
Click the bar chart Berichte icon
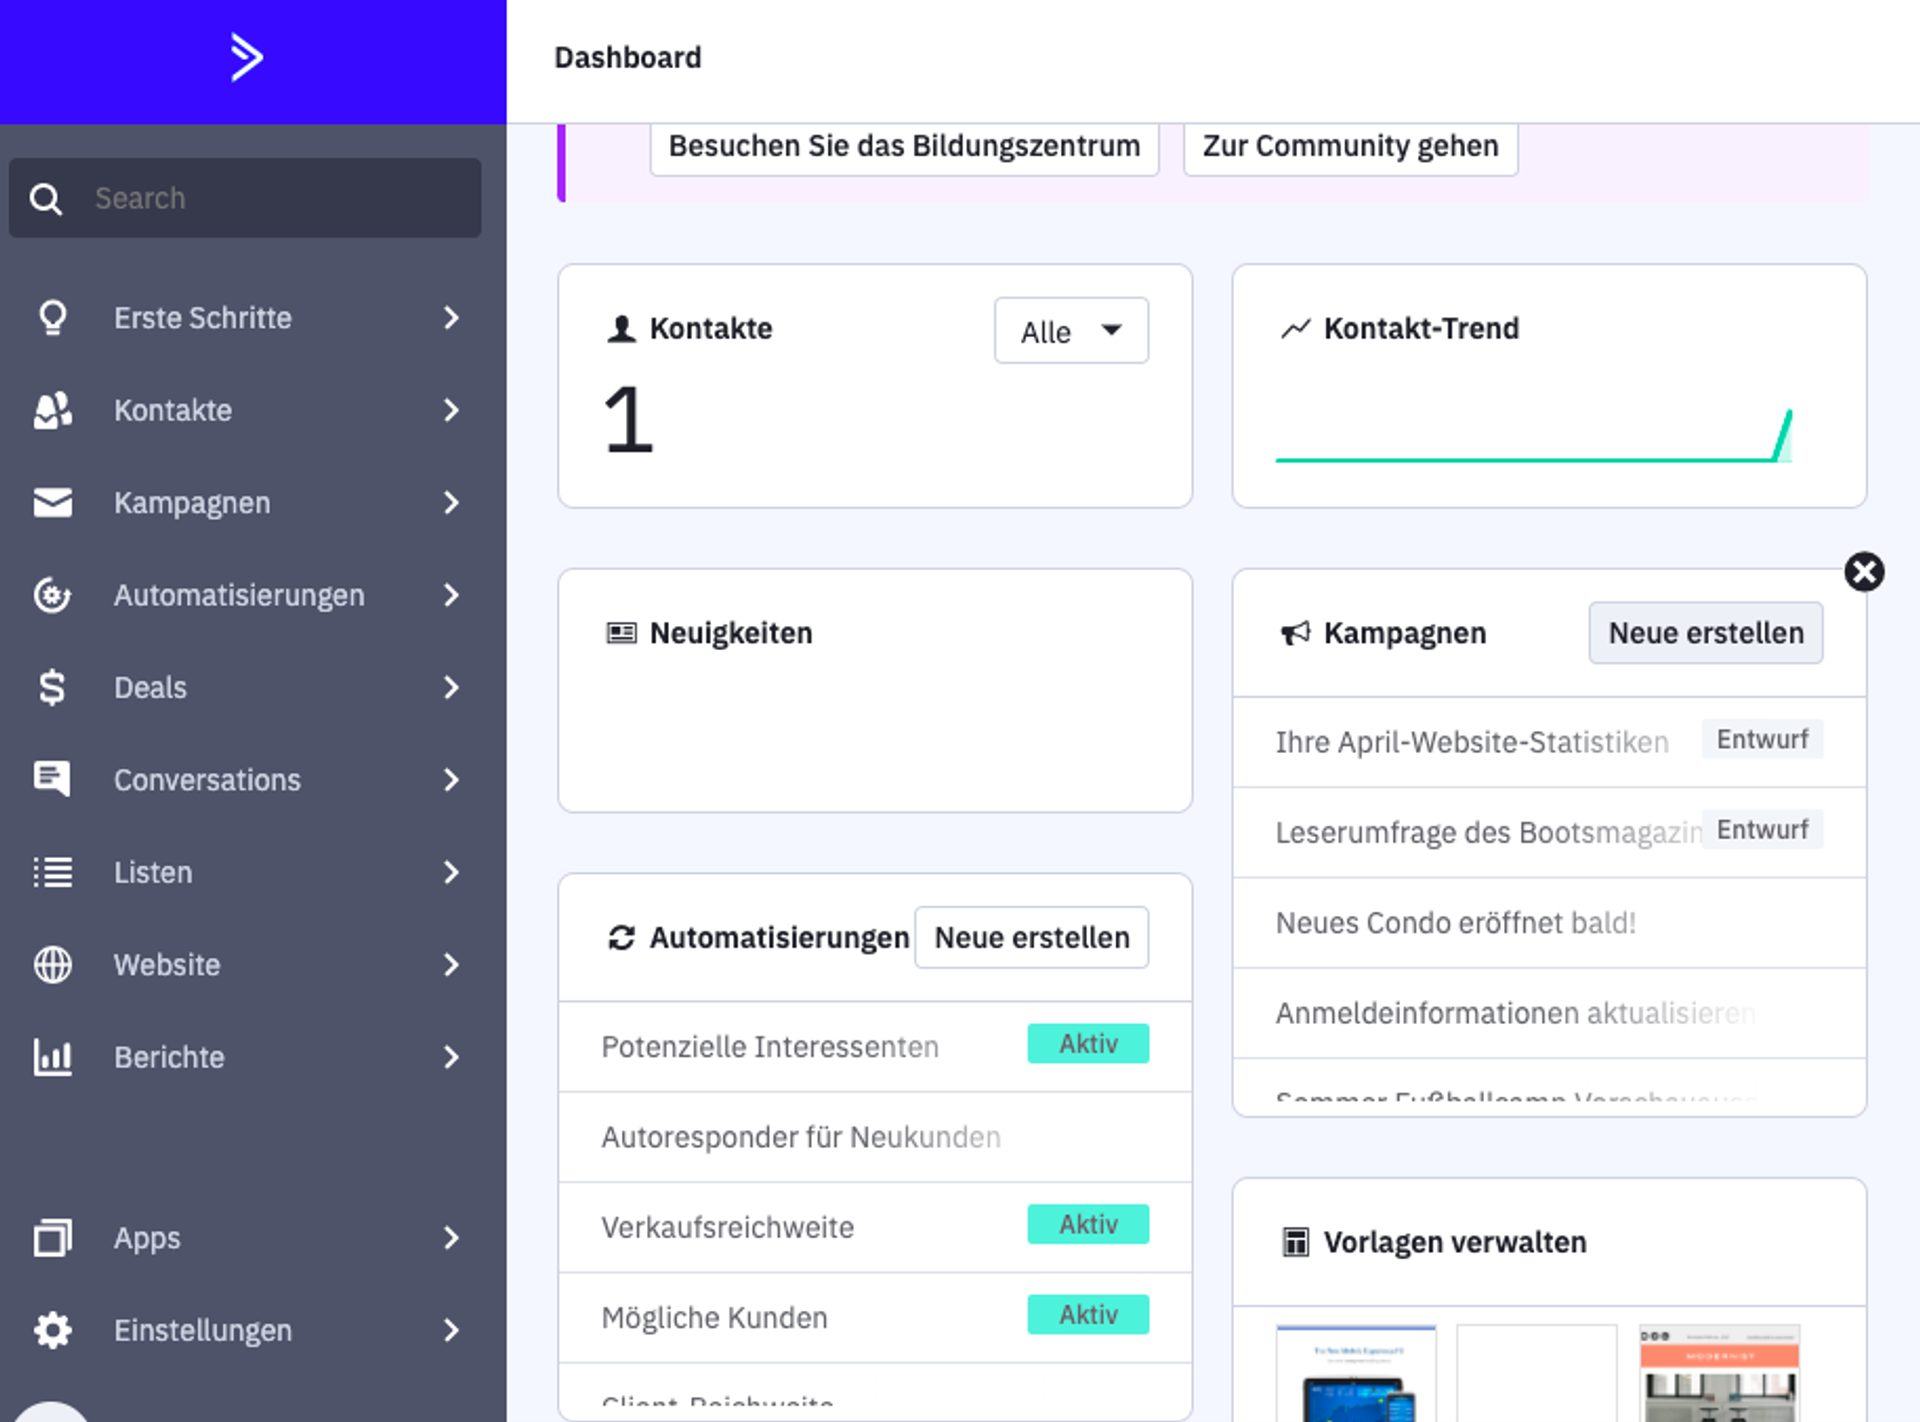(52, 1057)
